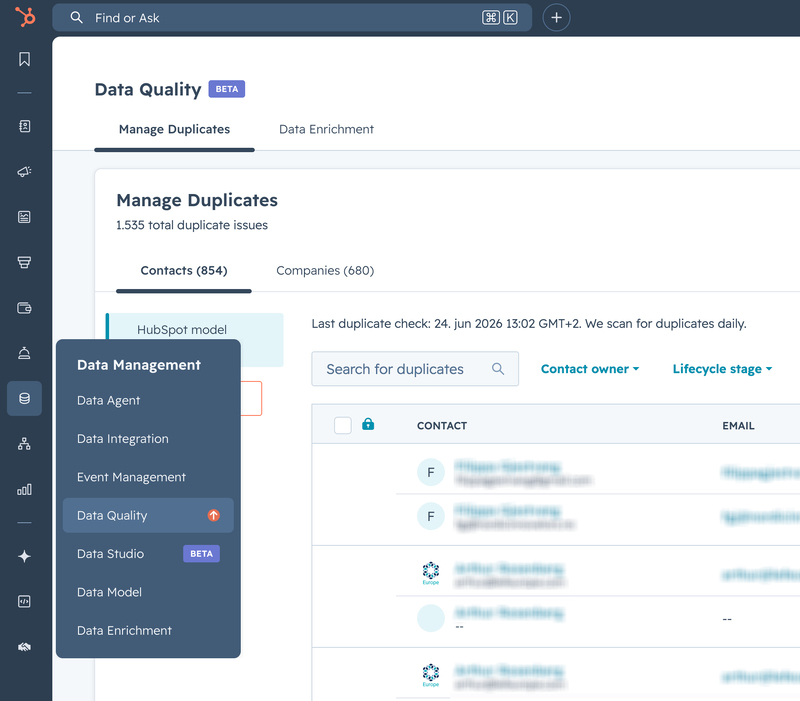Screen dimensions: 800x701
Task: Open the Marketing megaphone sidebar icon
Action: (x=24, y=171)
